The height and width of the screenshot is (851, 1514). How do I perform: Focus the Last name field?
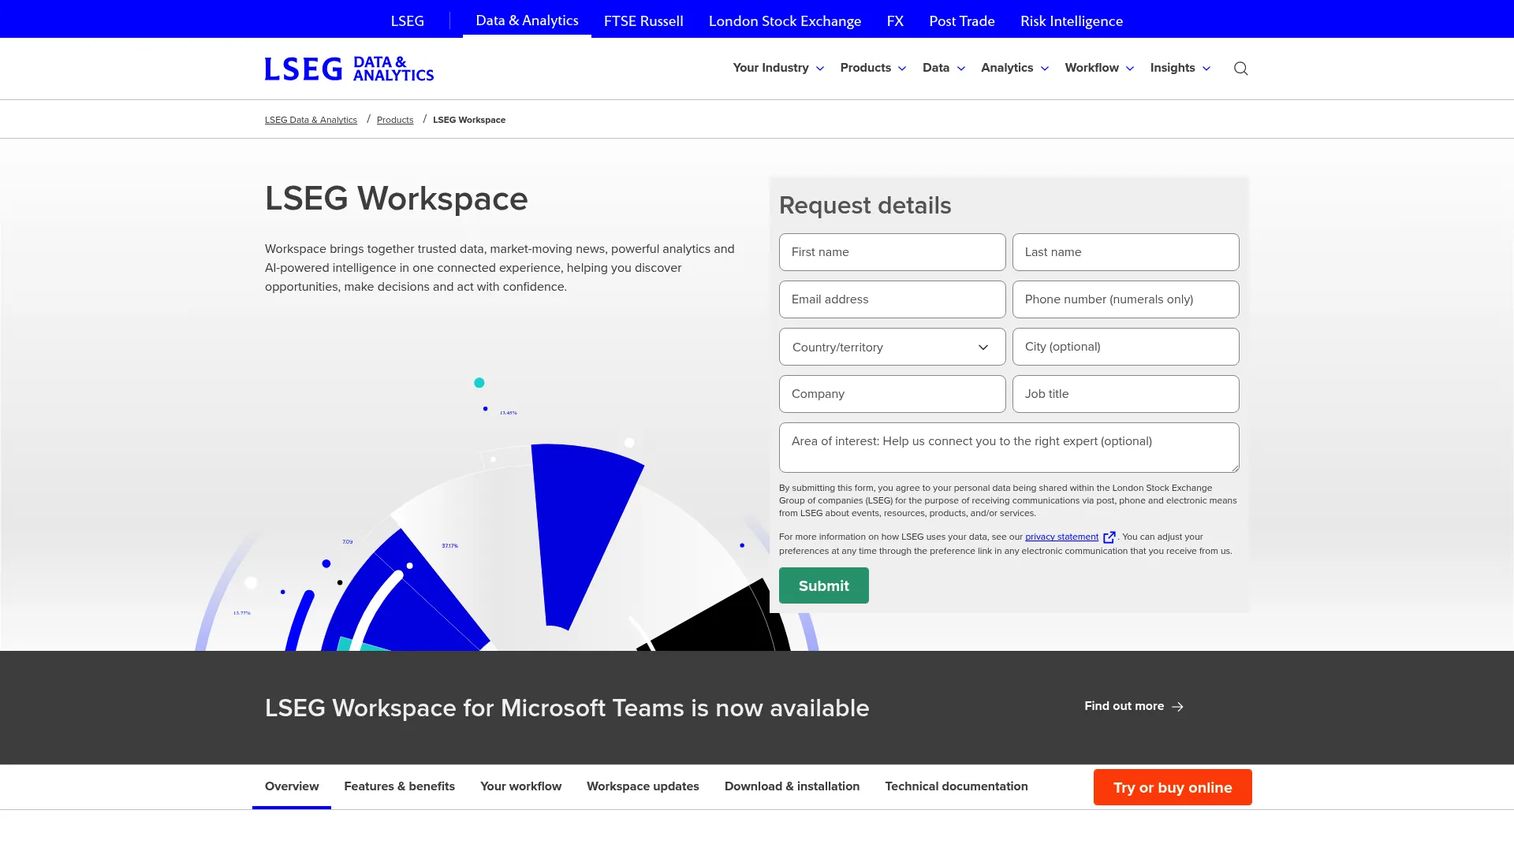(1126, 252)
